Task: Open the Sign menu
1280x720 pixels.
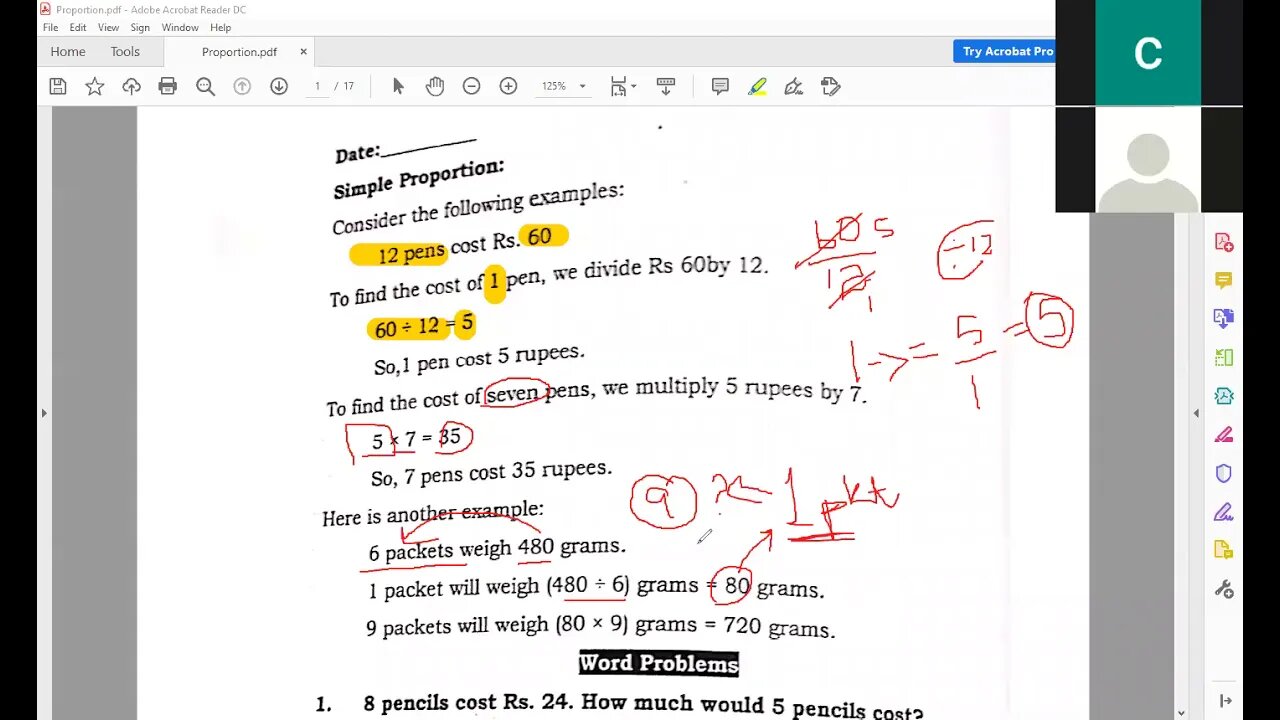Action: pyautogui.click(x=140, y=28)
